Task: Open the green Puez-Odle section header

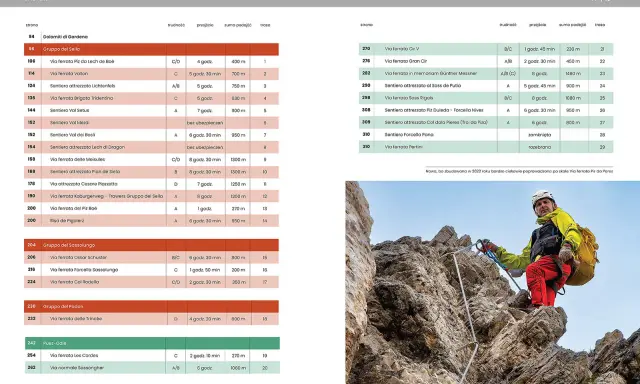Action: coord(152,343)
